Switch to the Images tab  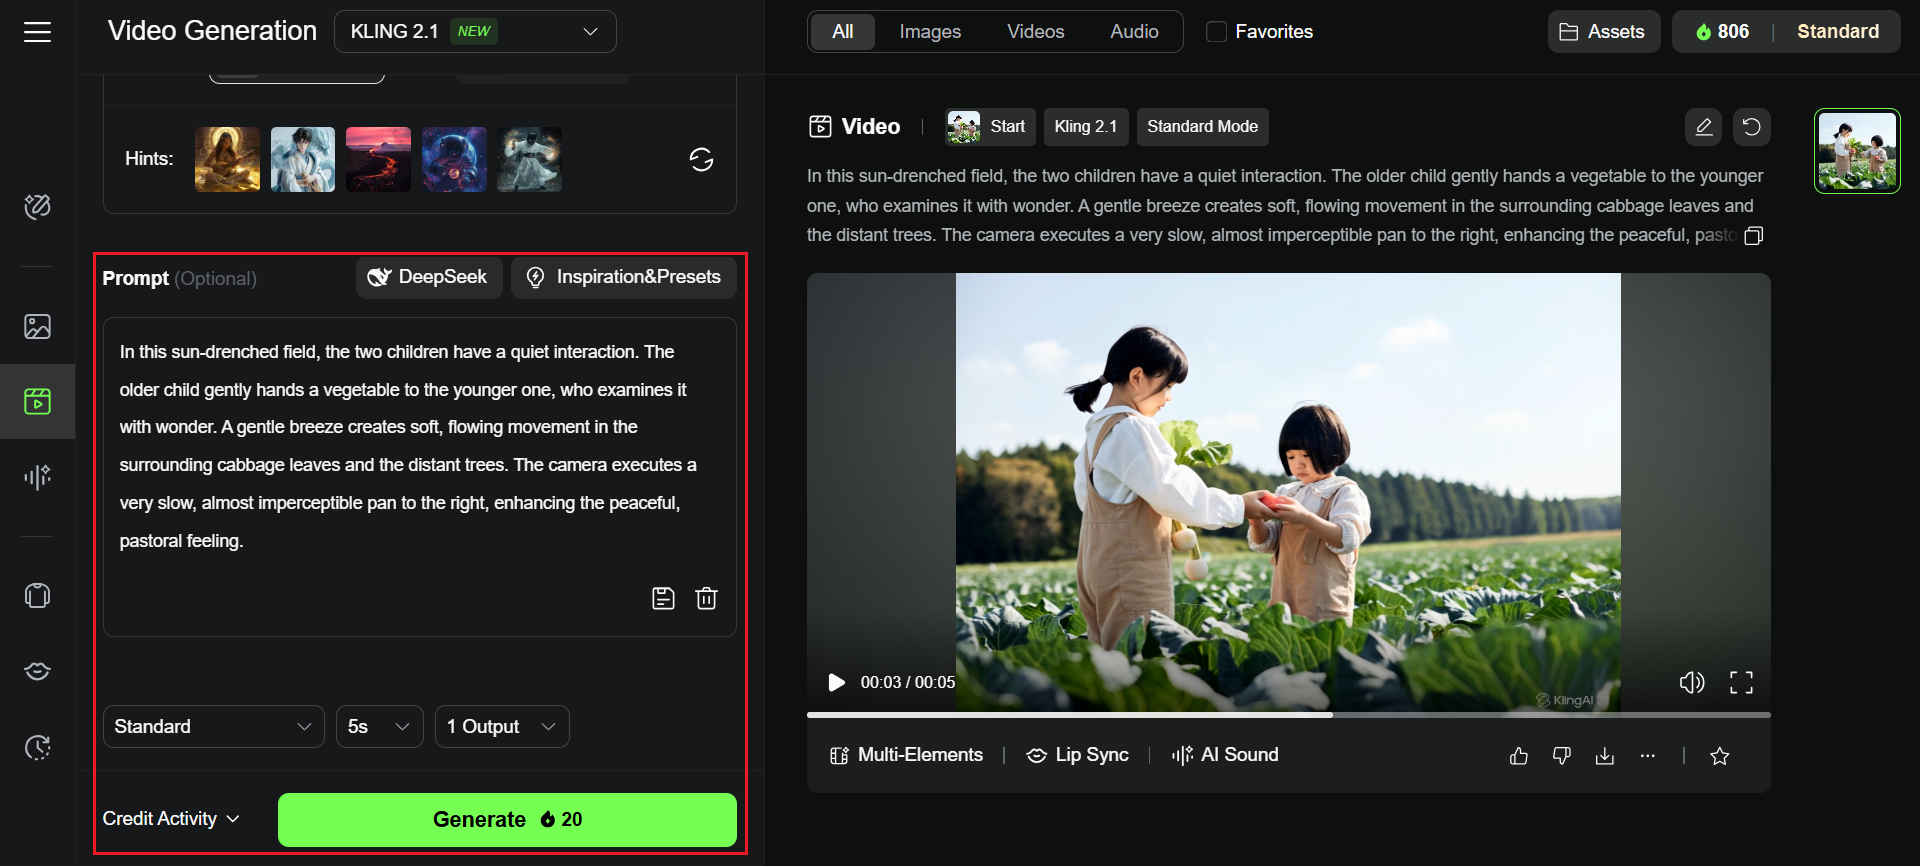click(x=930, y=32)
